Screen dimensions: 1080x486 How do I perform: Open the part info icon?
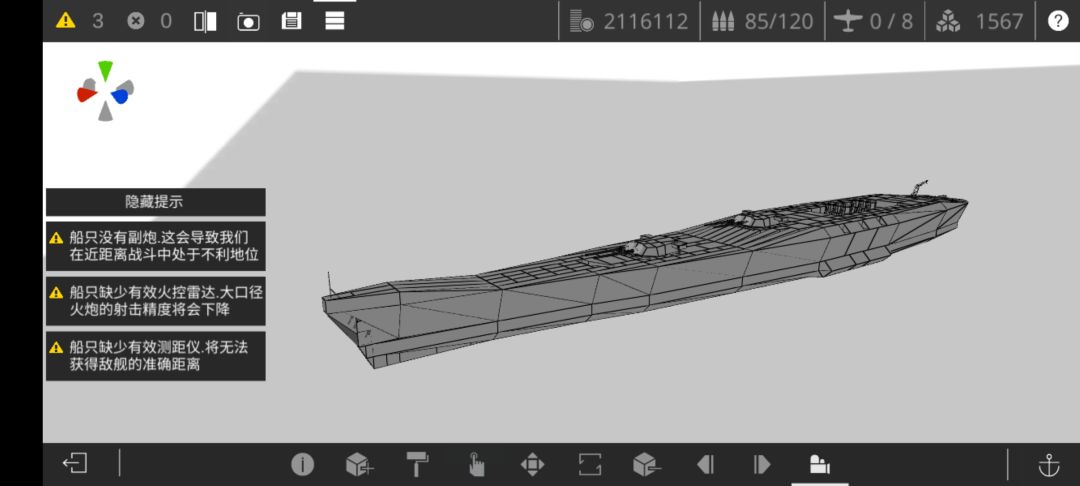(x=302, y=465)
